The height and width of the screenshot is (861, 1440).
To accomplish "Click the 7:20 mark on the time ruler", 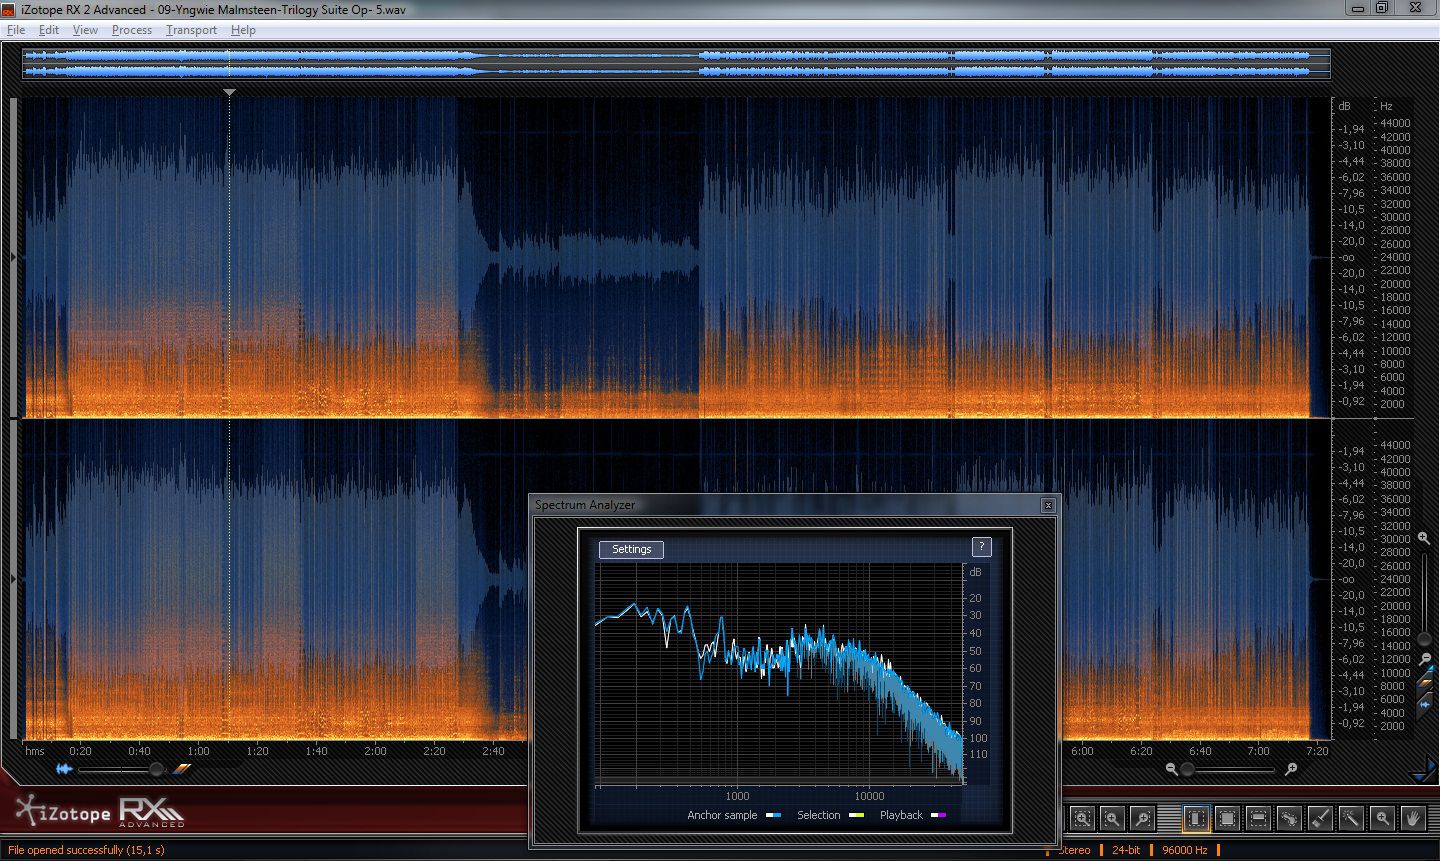I will tap(1318, 751).
